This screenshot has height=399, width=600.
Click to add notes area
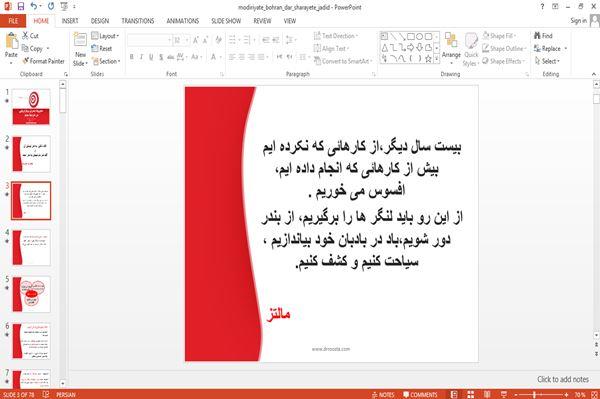pyautogui.click(x=562, y=379)
